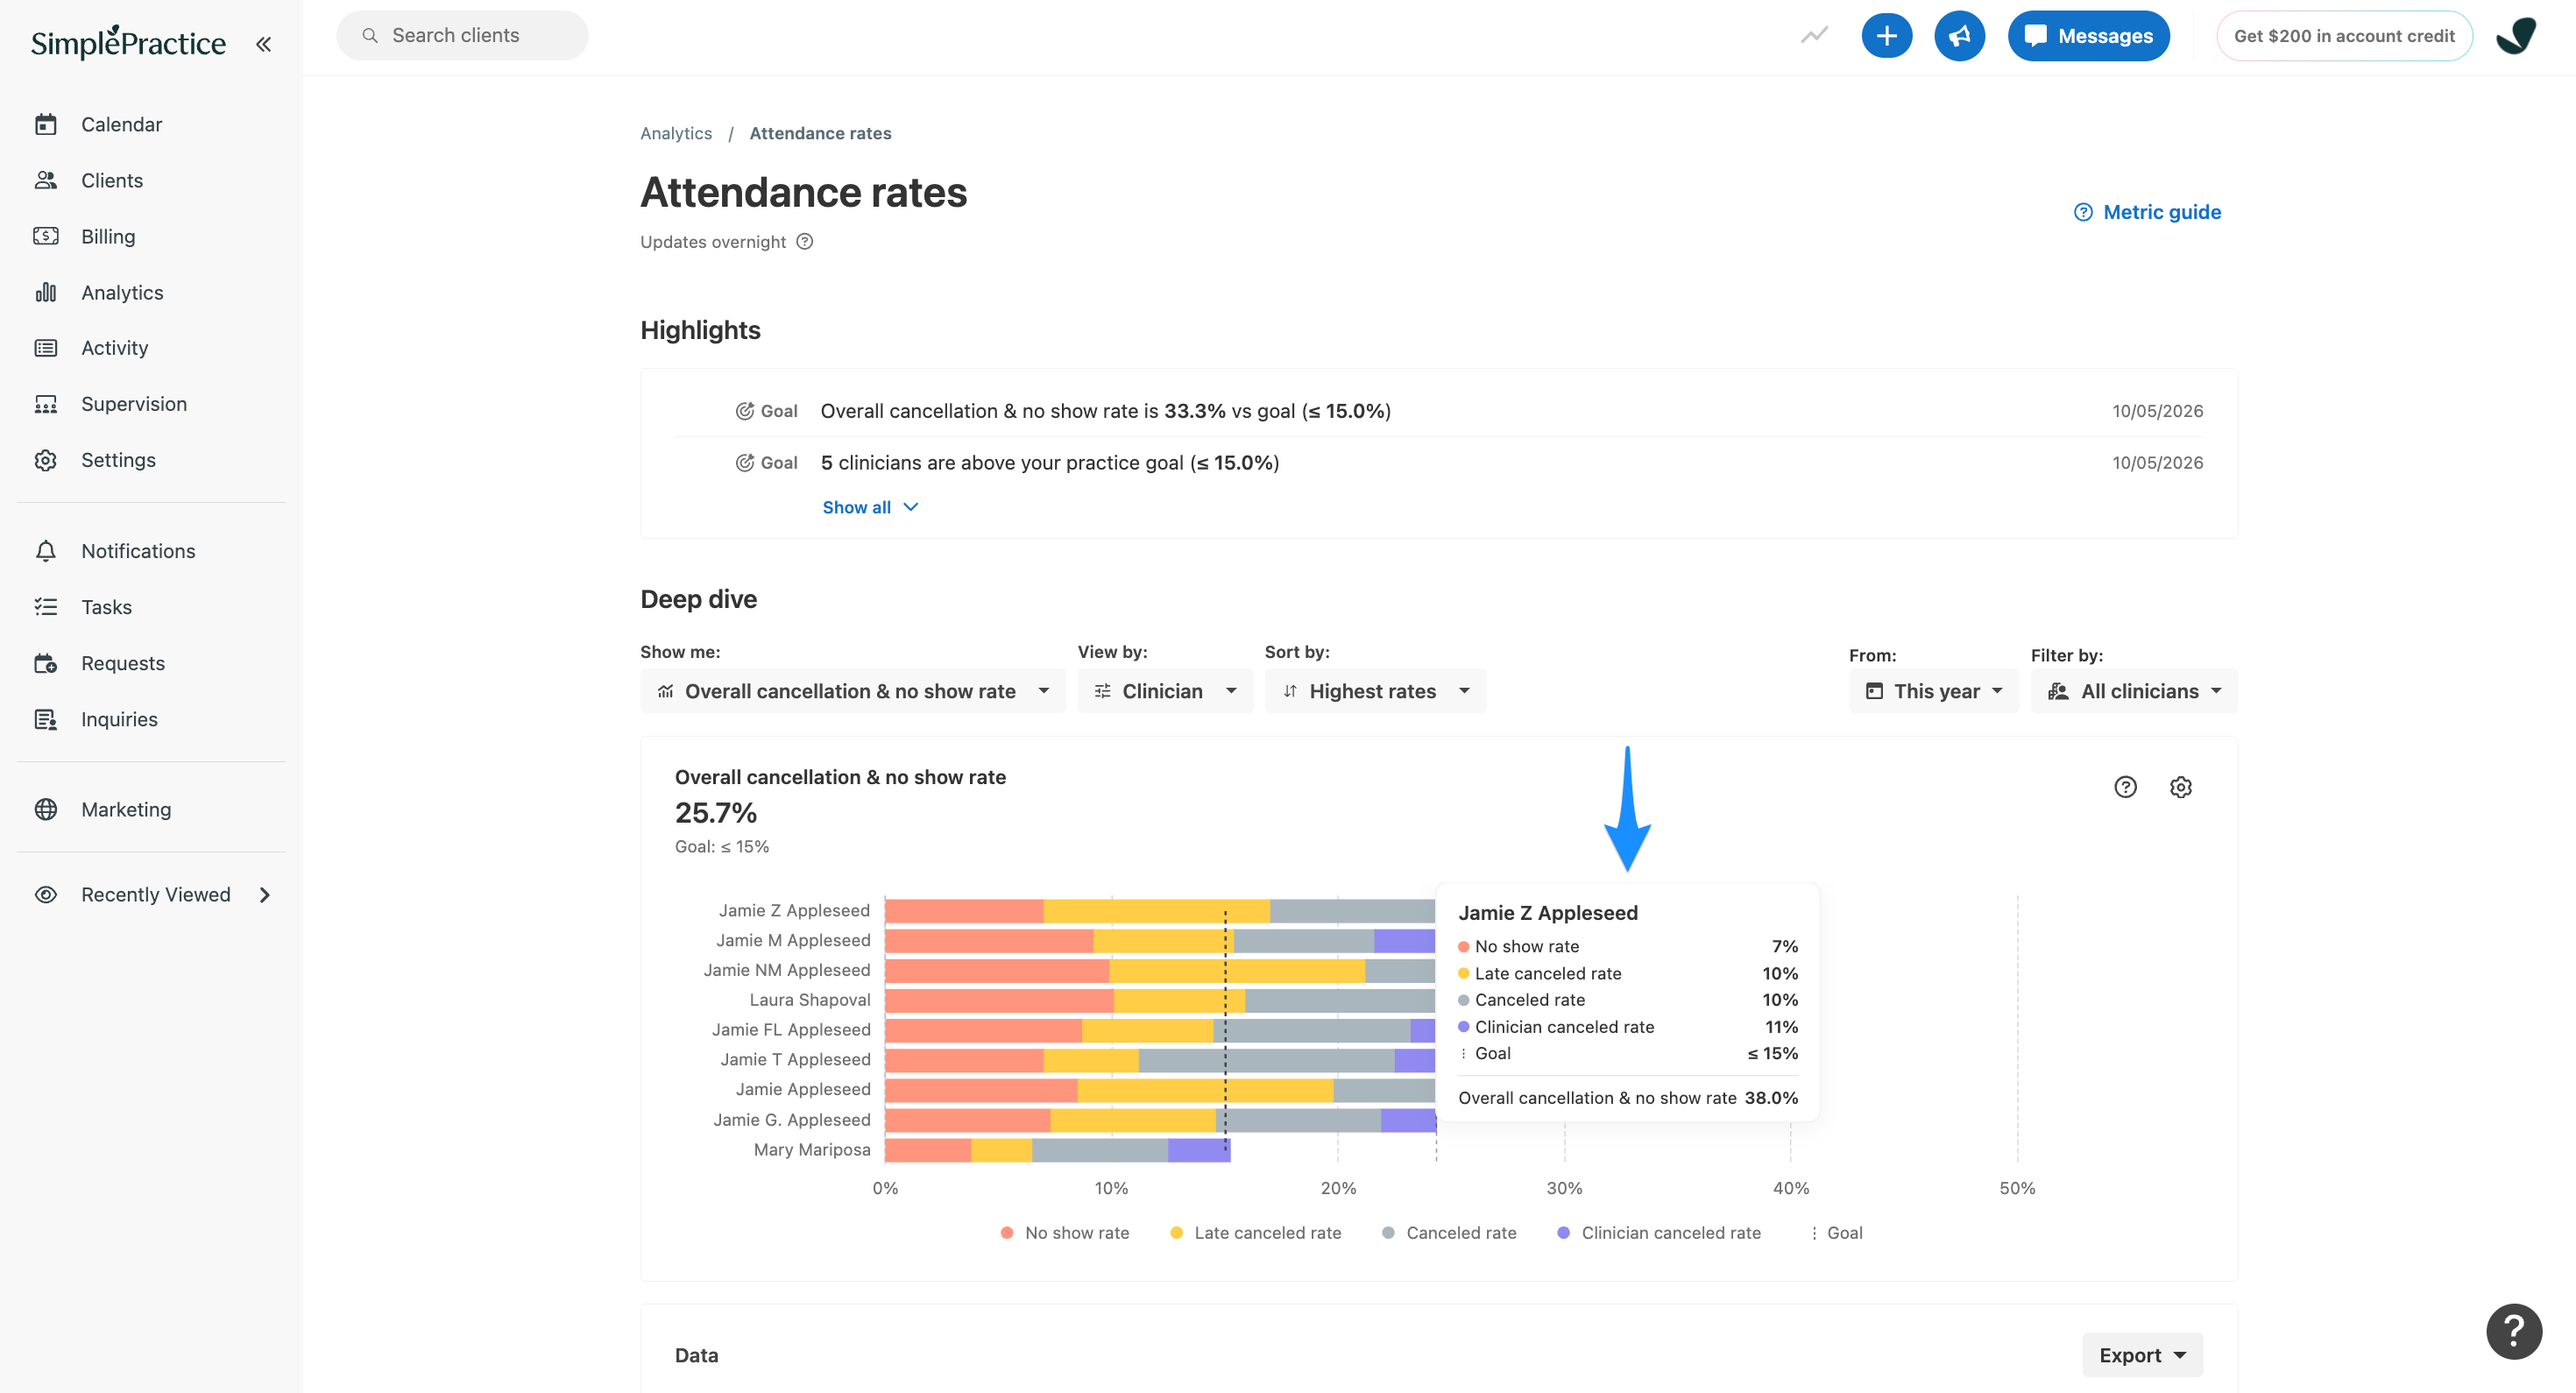This screenshot has height=1393, width=2576.
Task: Open the Export dropdown
Action: (x=2142, y=1355)
